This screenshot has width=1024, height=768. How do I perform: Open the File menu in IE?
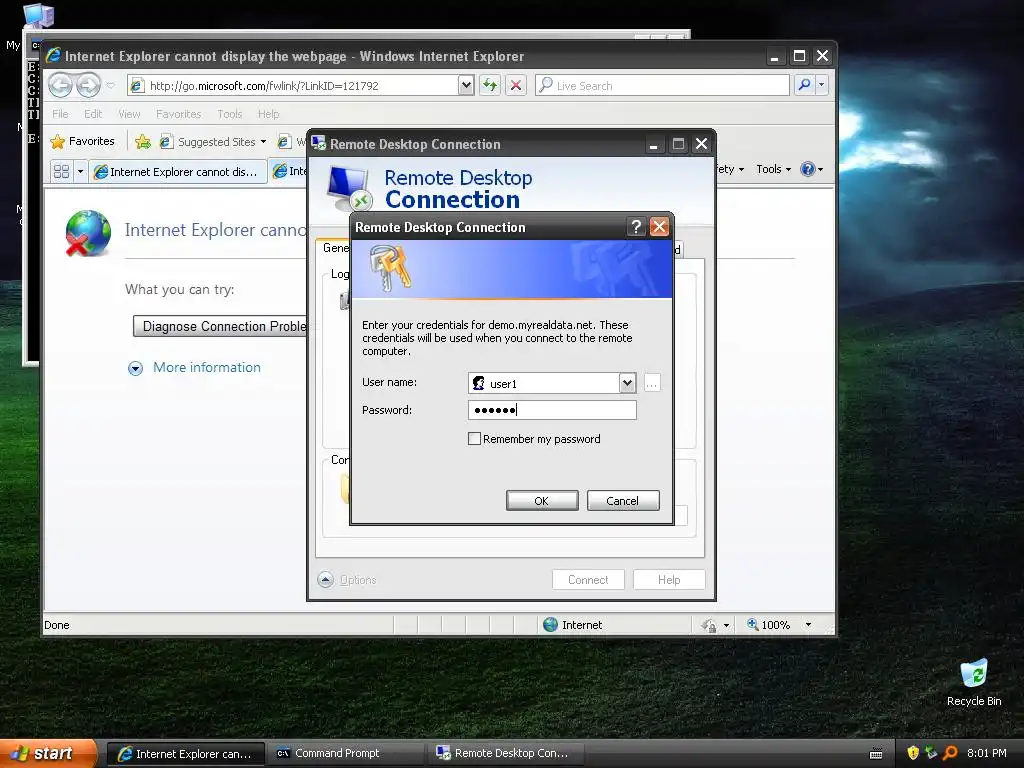(60, 114)
